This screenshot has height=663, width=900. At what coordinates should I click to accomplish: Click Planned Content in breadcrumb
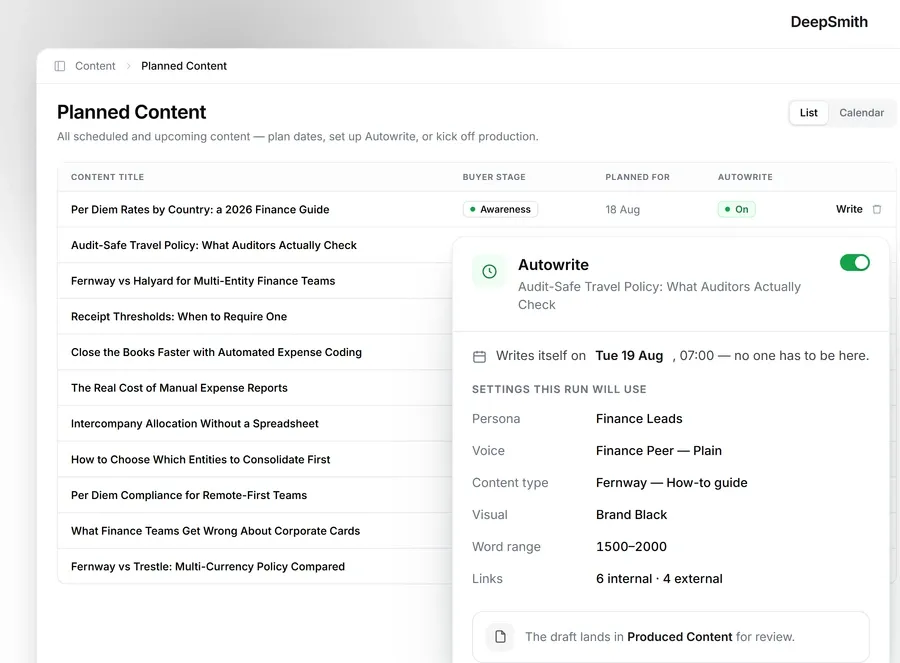(x=184, y=66)
